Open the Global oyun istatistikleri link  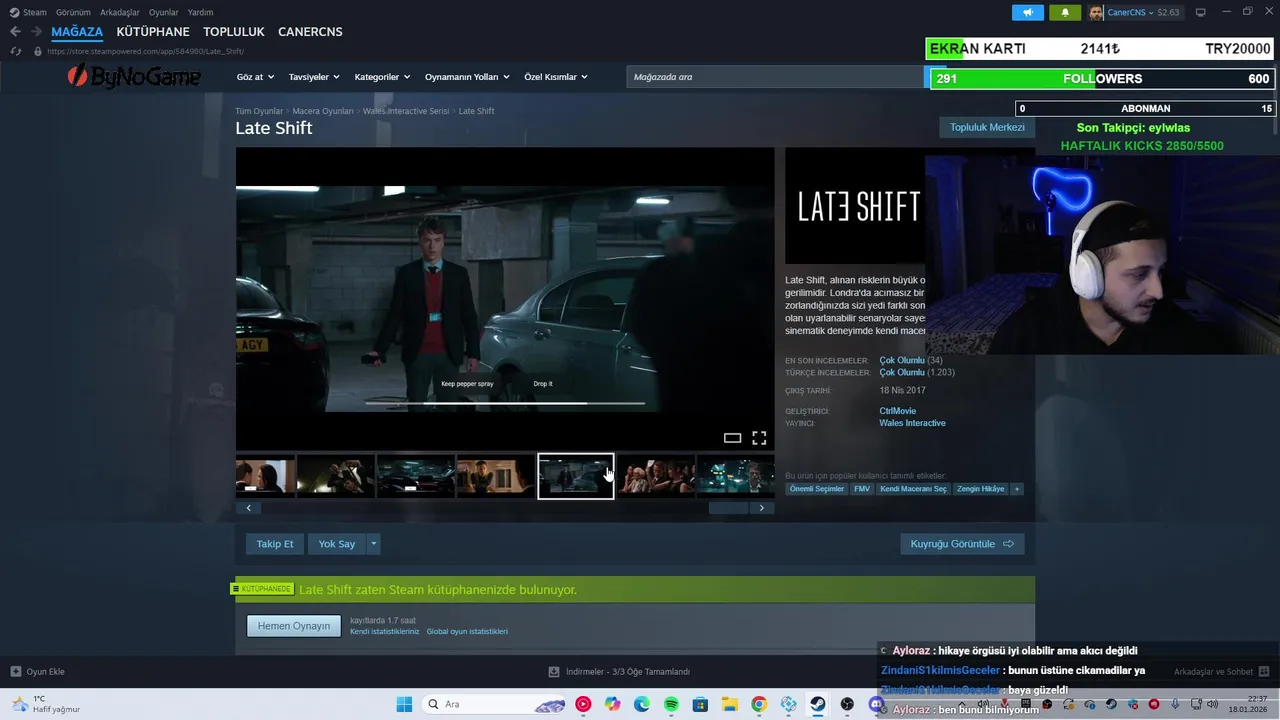467,632
